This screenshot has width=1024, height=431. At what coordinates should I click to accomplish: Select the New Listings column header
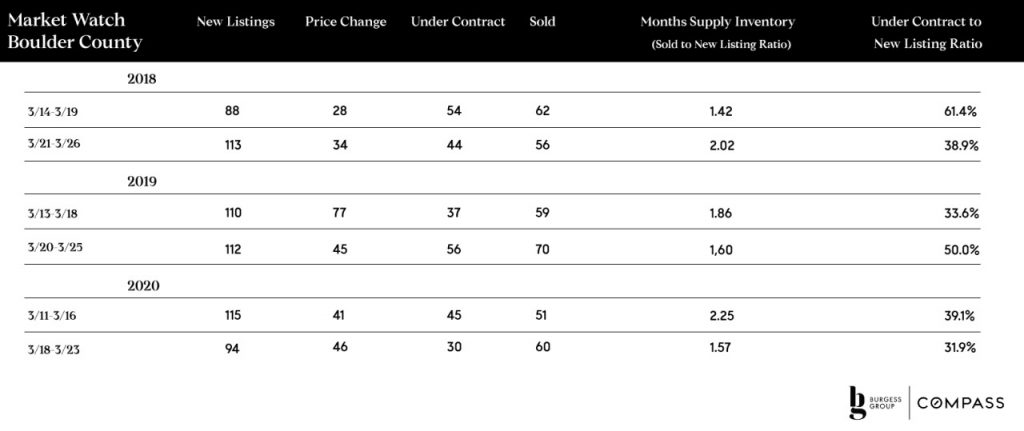(x=235, y=22)
